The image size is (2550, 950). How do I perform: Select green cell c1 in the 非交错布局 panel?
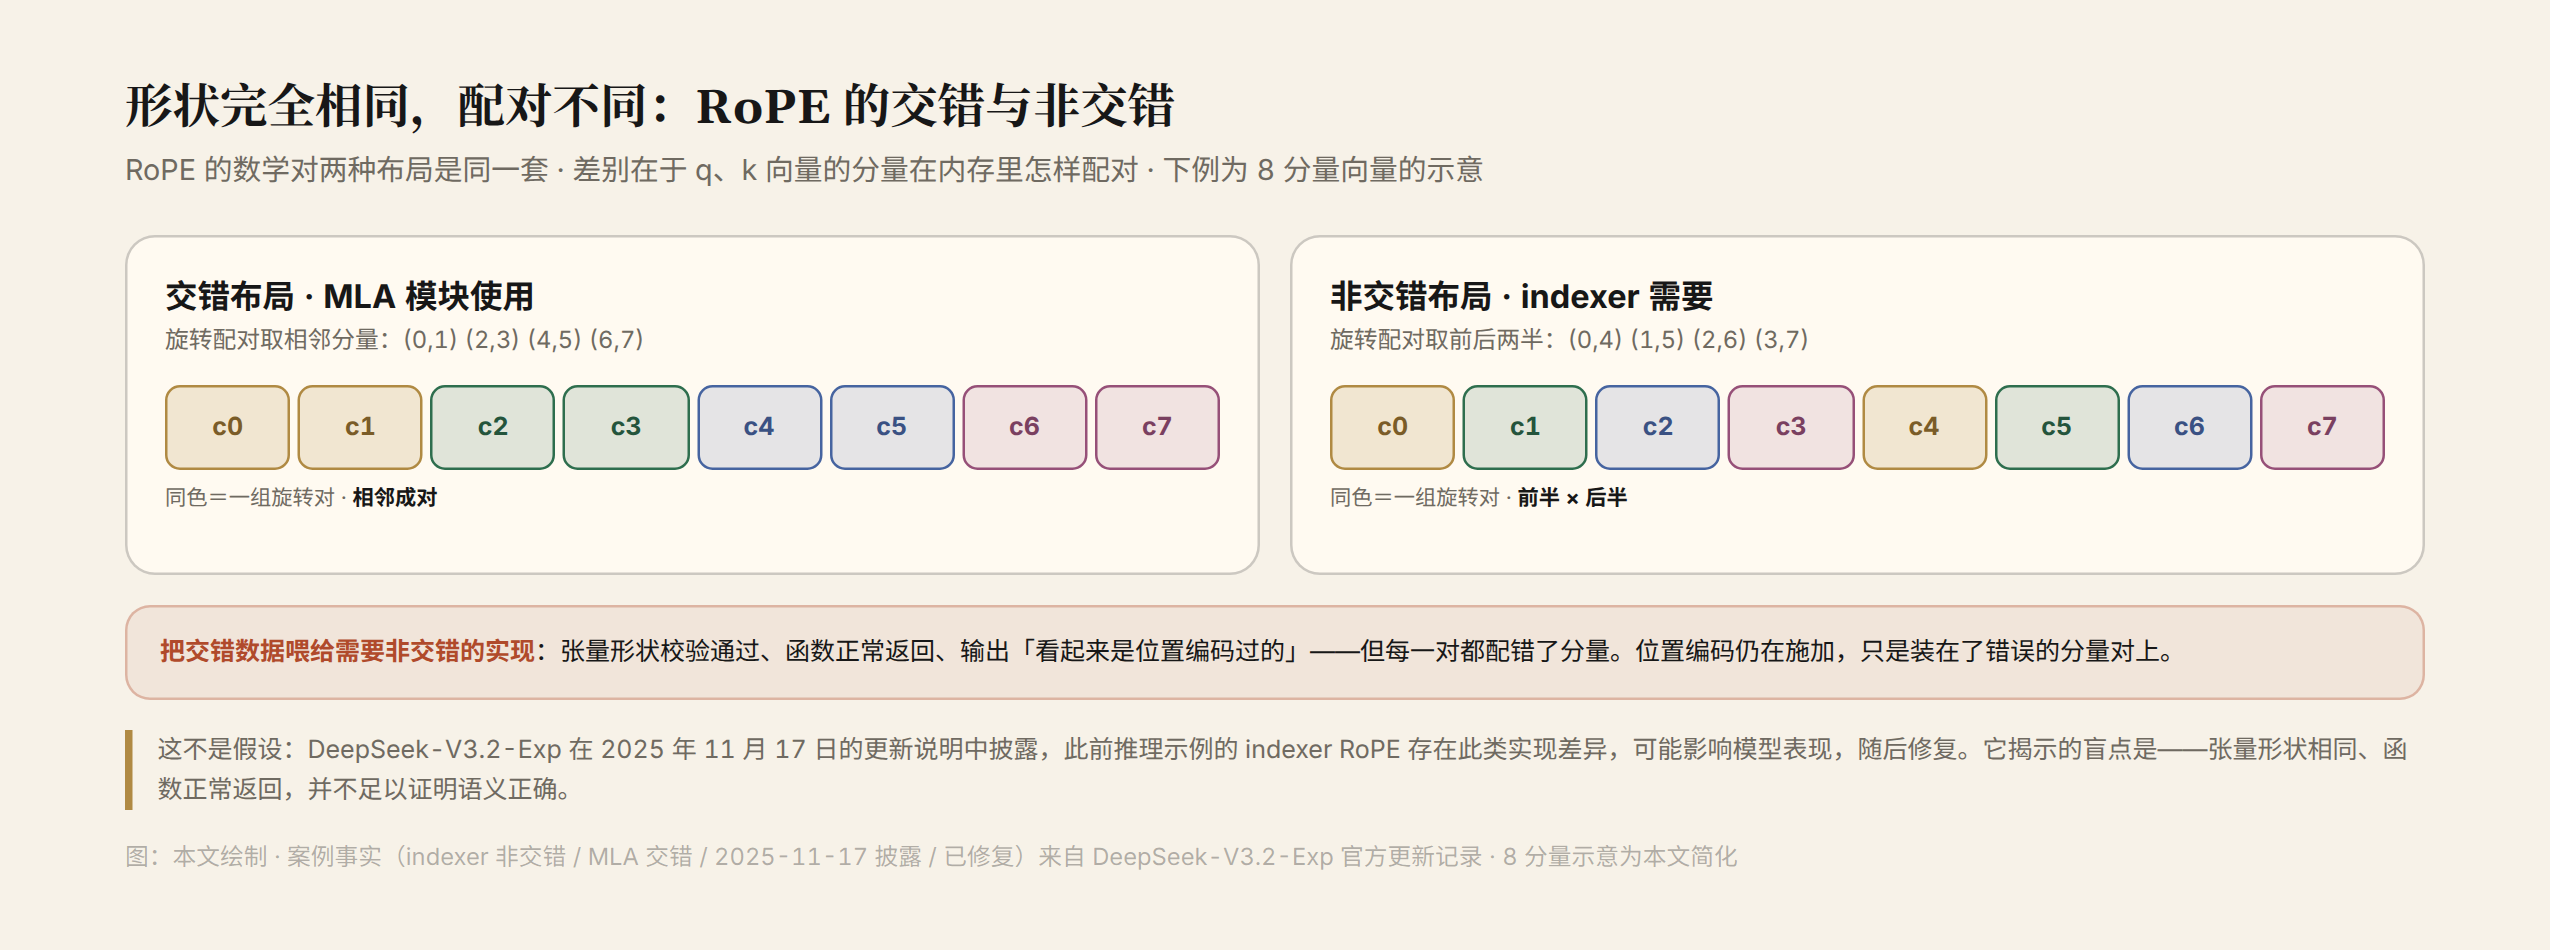[1525, 427]
